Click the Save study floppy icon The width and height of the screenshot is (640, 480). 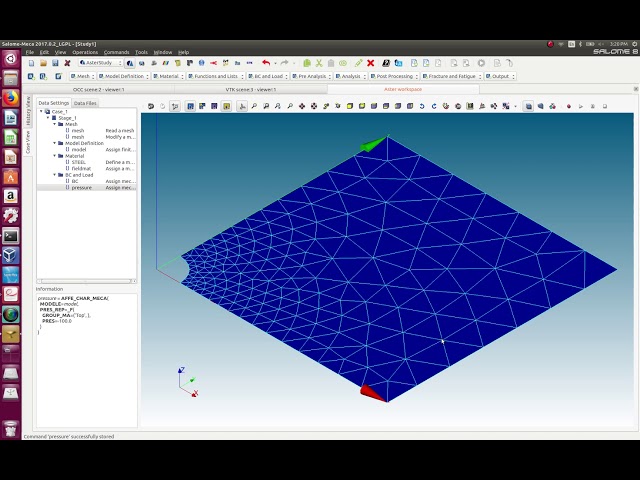(55, 63)
